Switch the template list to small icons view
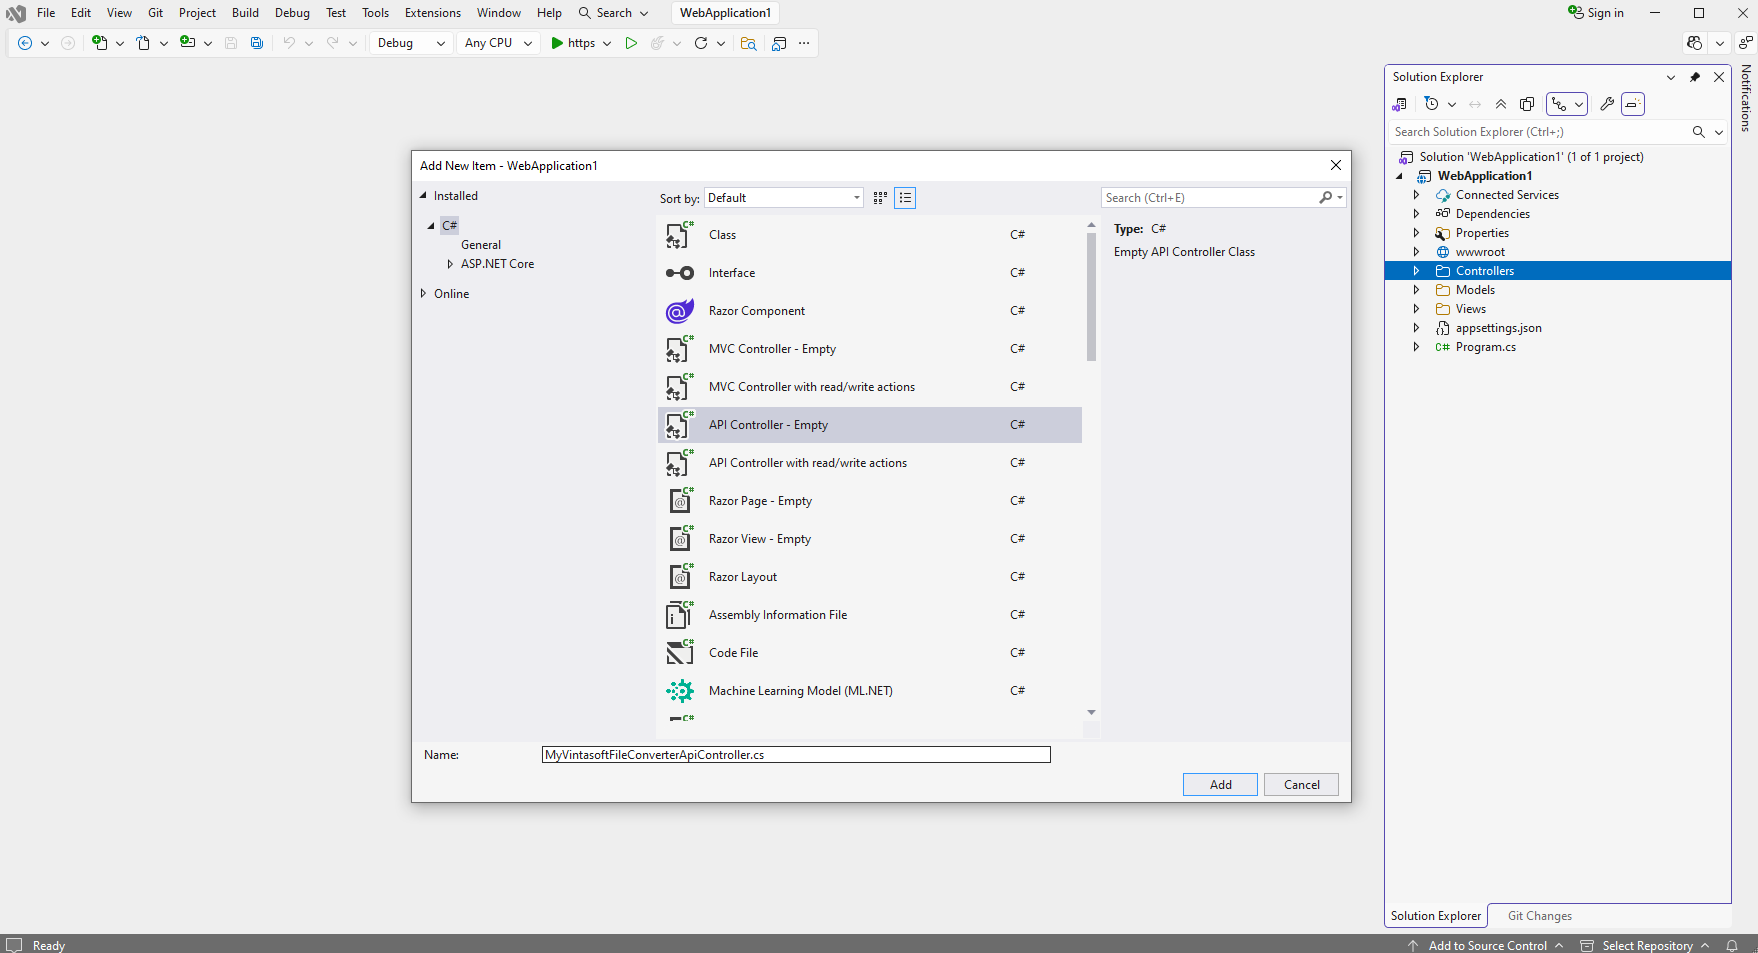The image size is (1758, 953). click(x=879, y=197)
